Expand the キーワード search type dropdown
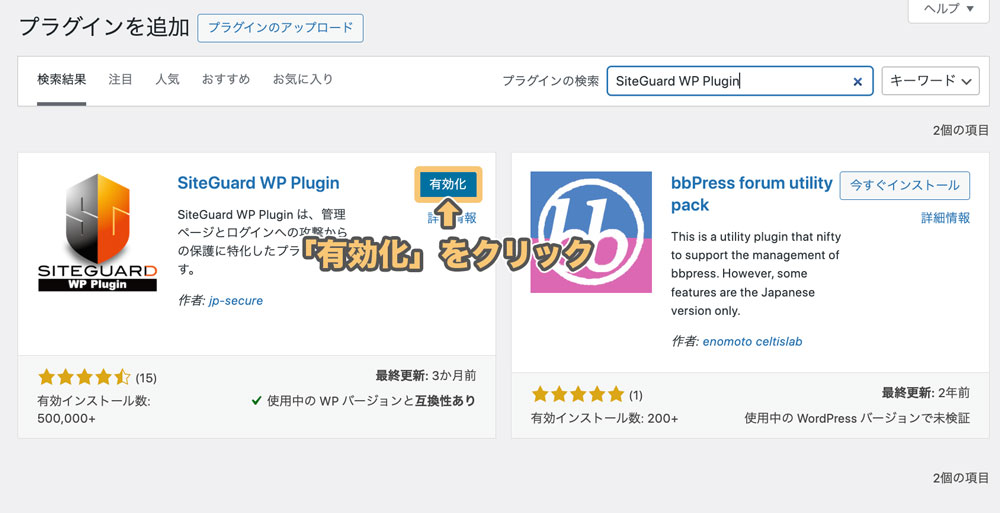Screen dimensions: 1000x513 (930, 81)
